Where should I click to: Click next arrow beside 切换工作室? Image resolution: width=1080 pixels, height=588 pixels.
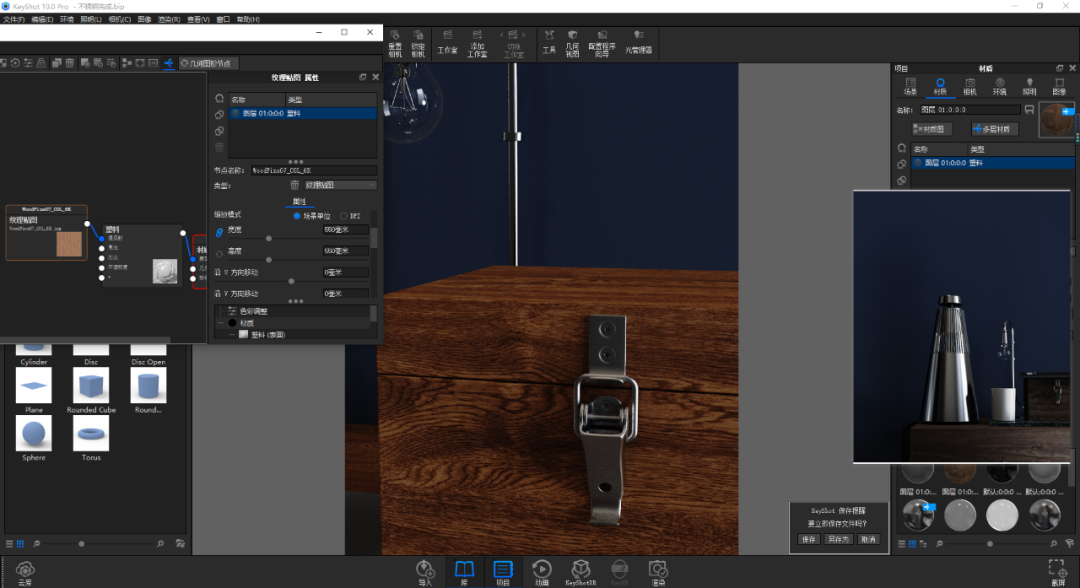523,34
